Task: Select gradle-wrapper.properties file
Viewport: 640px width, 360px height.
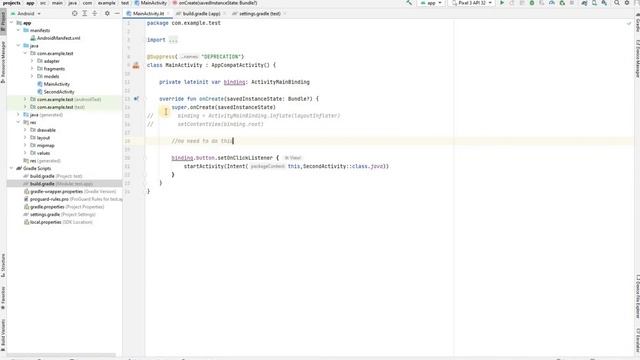Action: pos(69,191)
